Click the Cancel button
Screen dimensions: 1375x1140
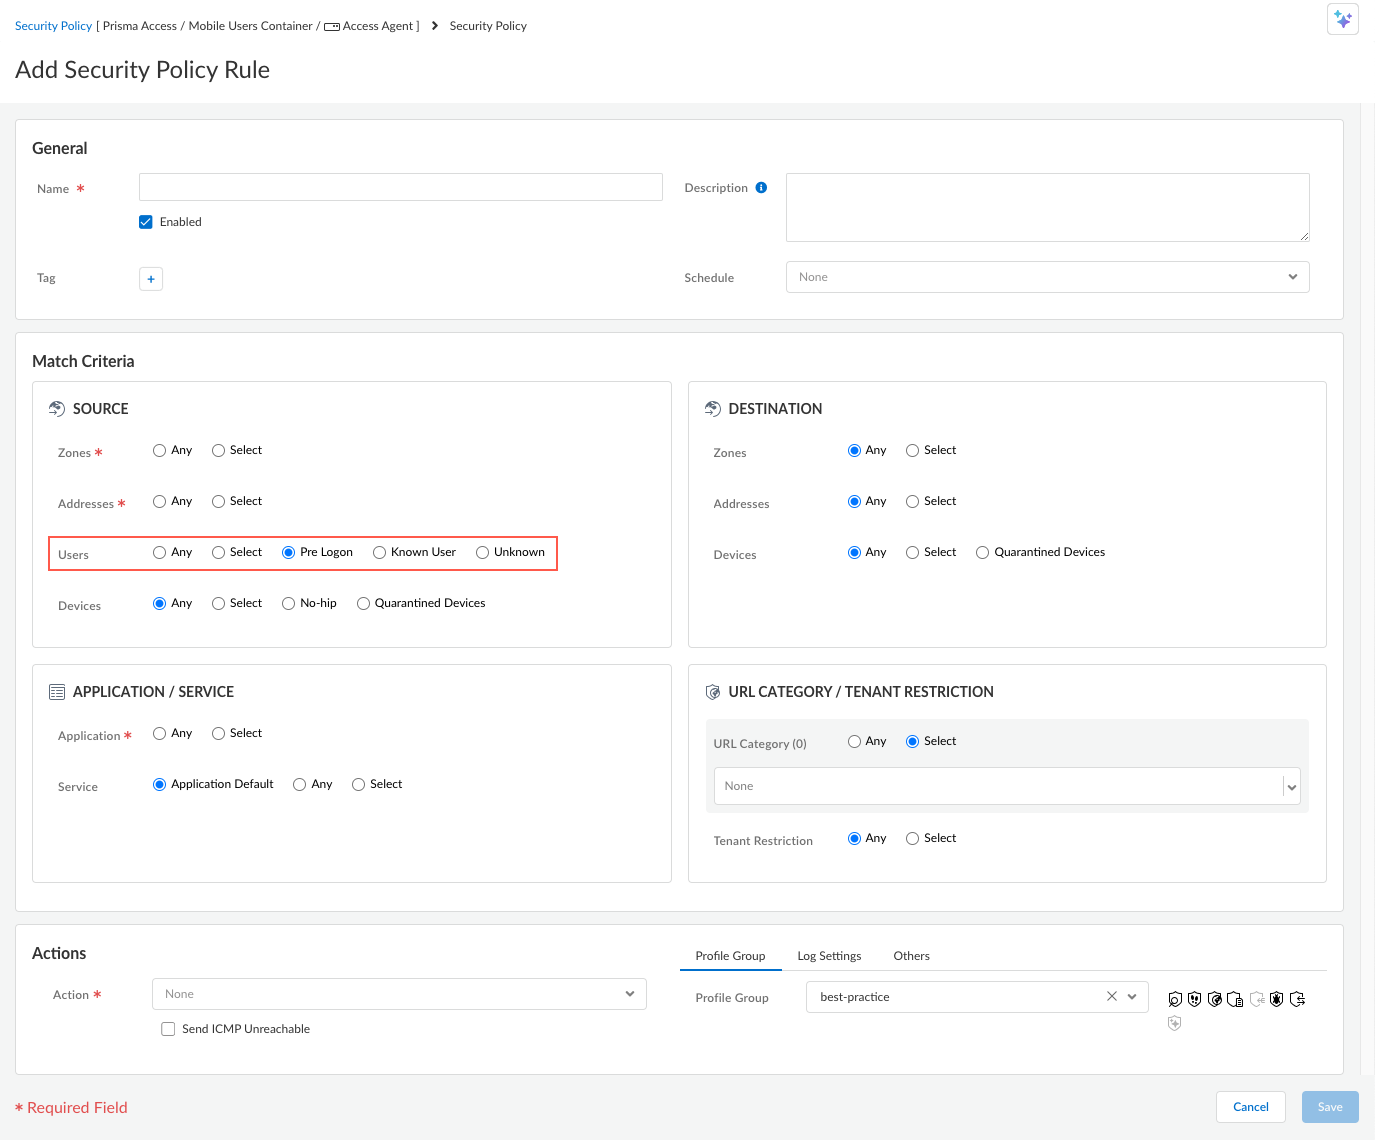coord(1250,1106)
